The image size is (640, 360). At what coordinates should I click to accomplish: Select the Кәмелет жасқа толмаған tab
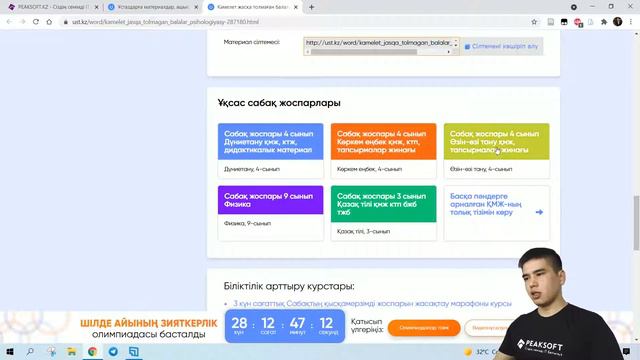point(253,7)
